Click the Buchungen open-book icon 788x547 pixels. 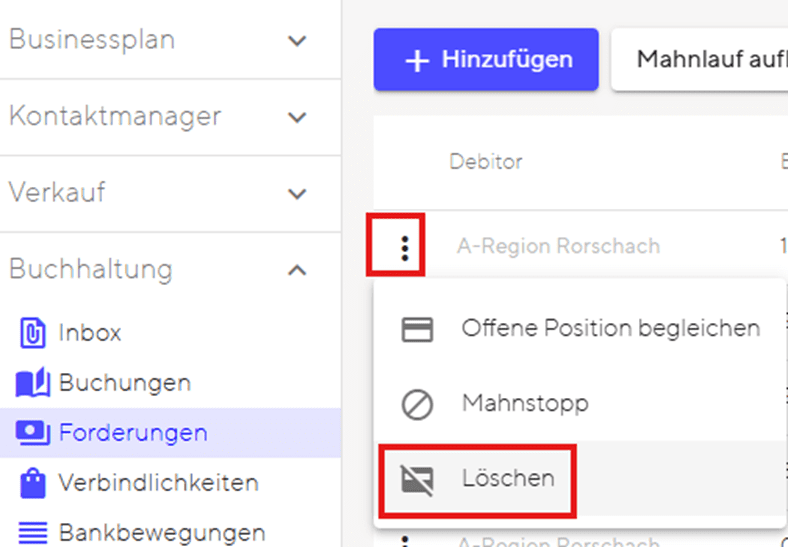[x=32, y=382]
